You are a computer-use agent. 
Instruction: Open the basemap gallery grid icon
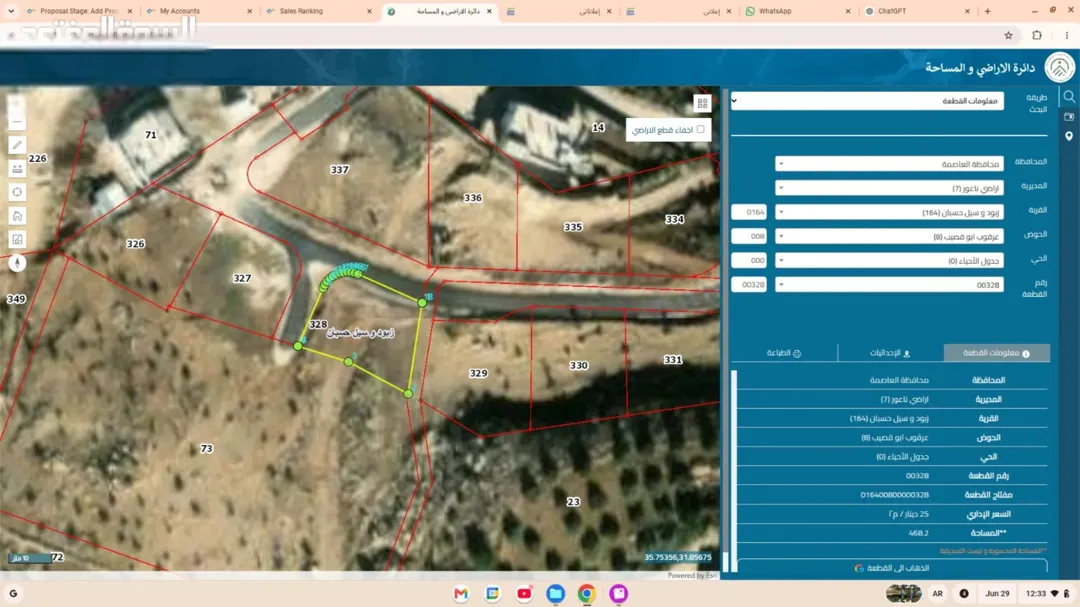(702, 103)
